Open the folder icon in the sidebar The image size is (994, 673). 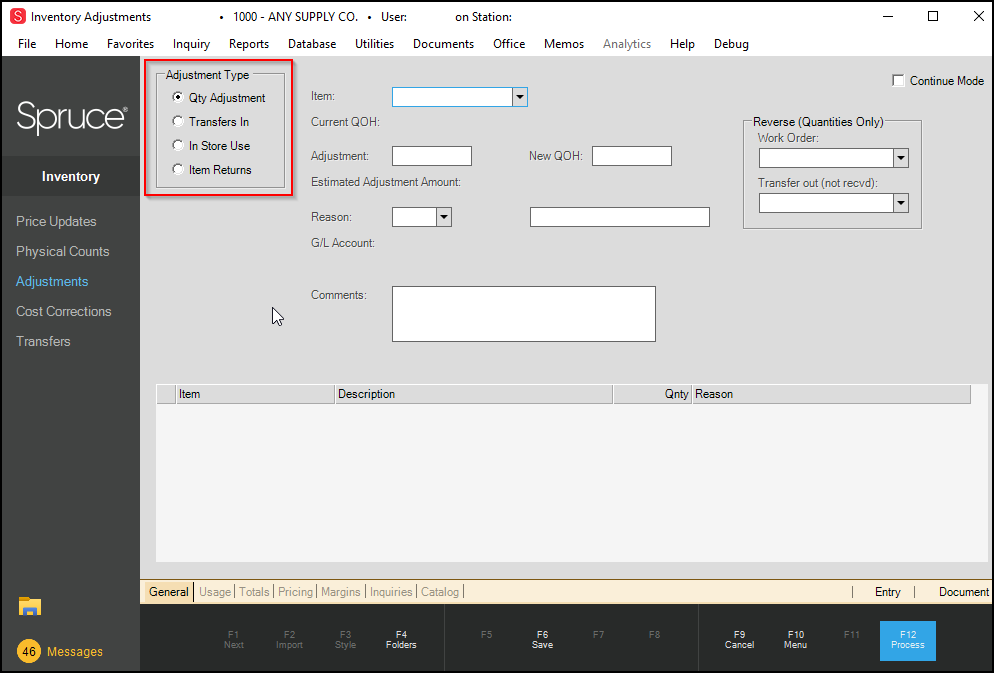tap(30, 606)
